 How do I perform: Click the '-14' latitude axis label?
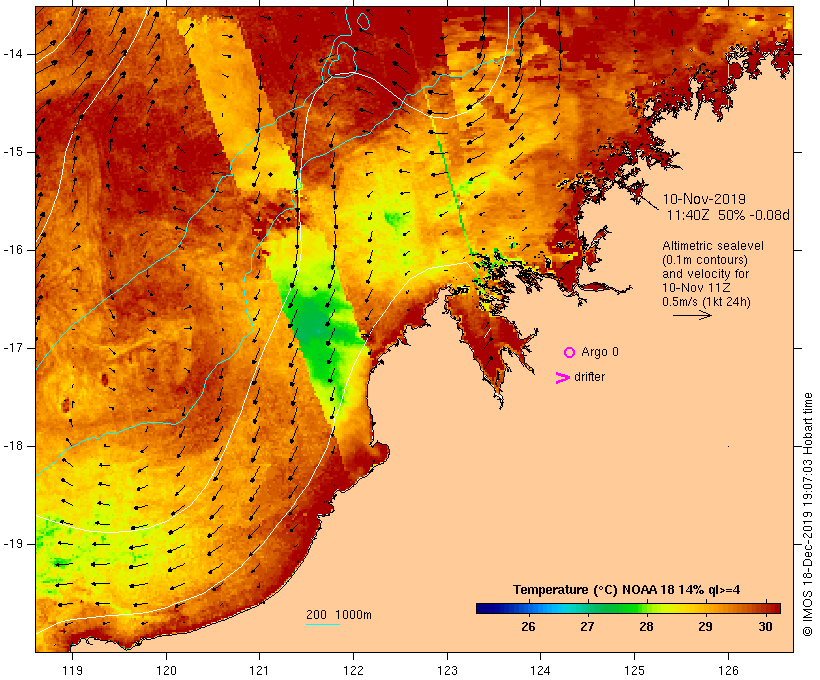(x=13, y=54)
